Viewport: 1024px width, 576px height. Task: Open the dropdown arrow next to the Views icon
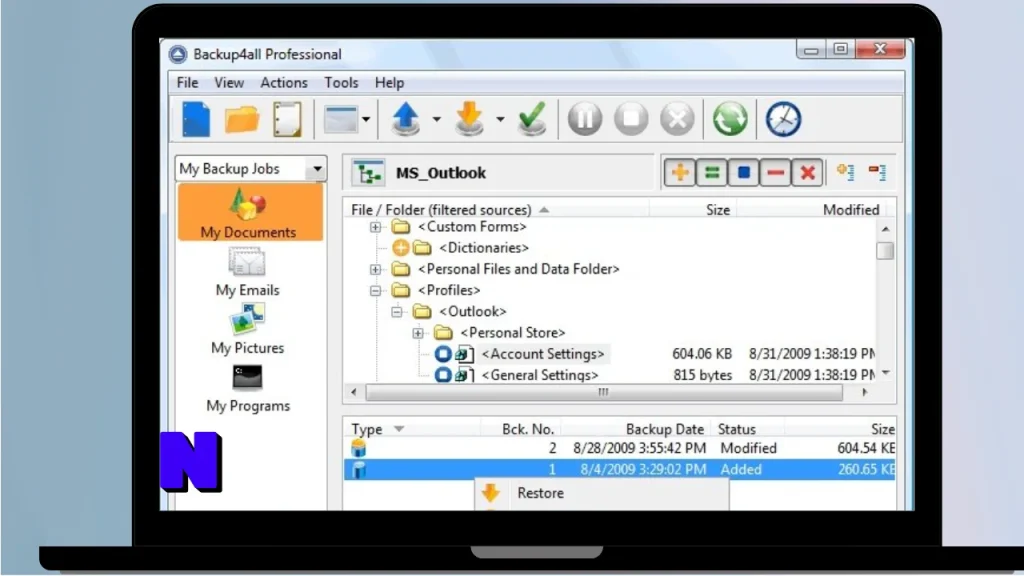click(x=366, y=120)
